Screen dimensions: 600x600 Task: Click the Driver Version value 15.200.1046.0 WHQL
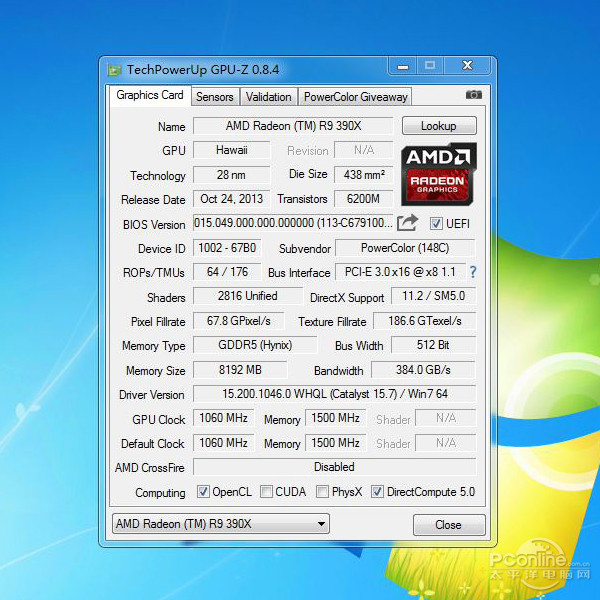[334, 394]
